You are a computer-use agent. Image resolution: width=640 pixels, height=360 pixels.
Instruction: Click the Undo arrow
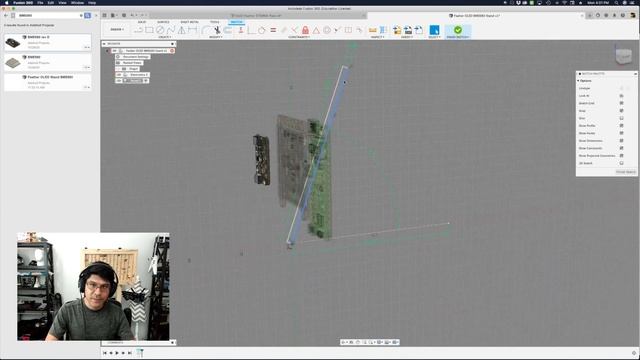132,16
